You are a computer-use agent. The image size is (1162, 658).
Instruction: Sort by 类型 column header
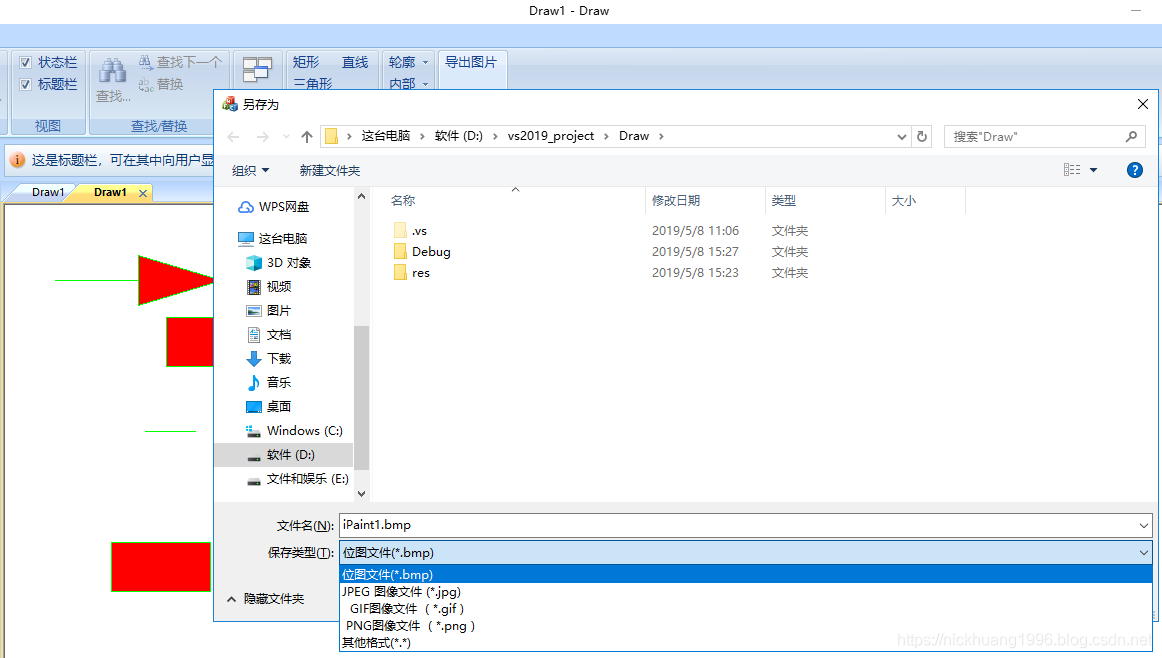[783, 200]
